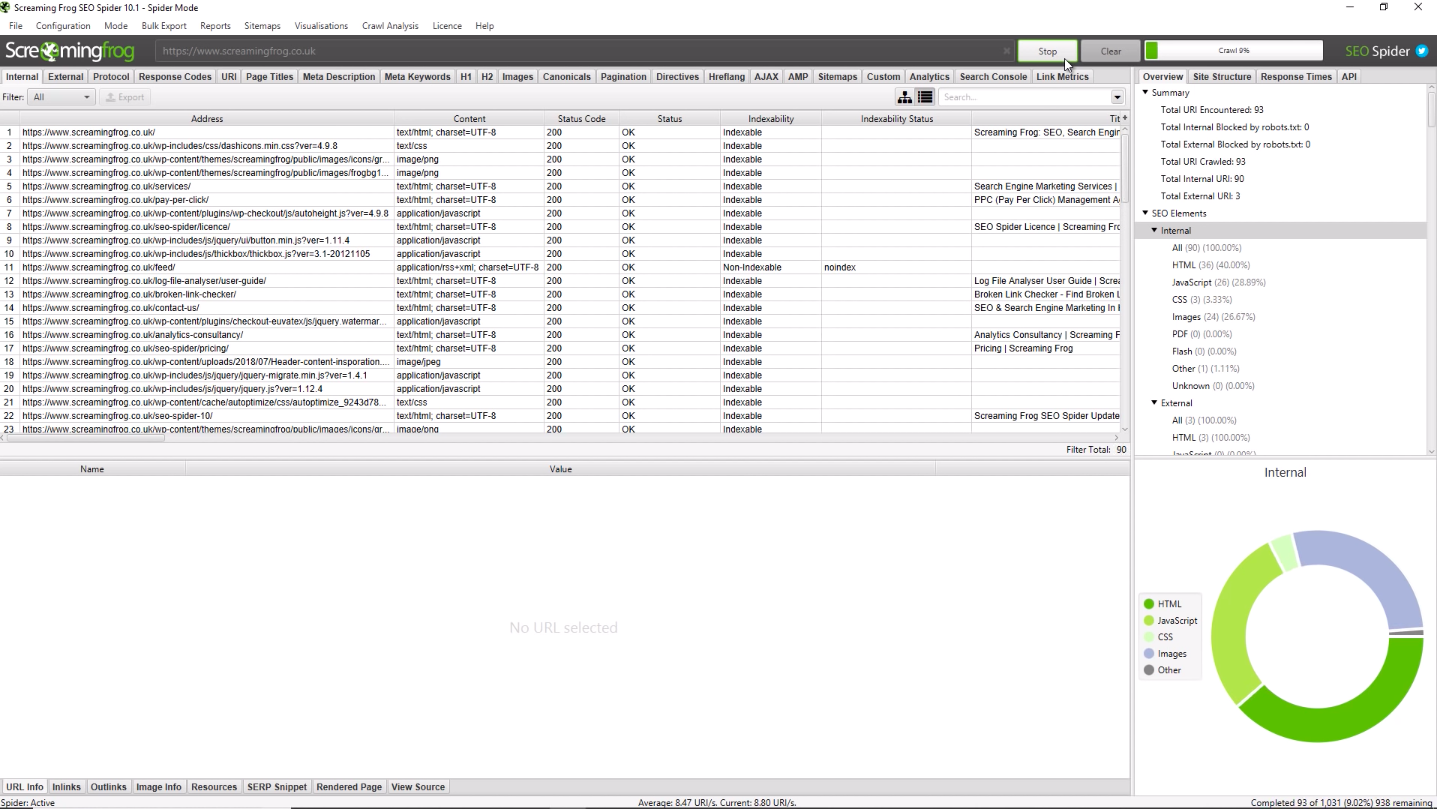Screen dimensions: 1437x809
Task: Click the Export upload icon button
Action: pos(125,97)
